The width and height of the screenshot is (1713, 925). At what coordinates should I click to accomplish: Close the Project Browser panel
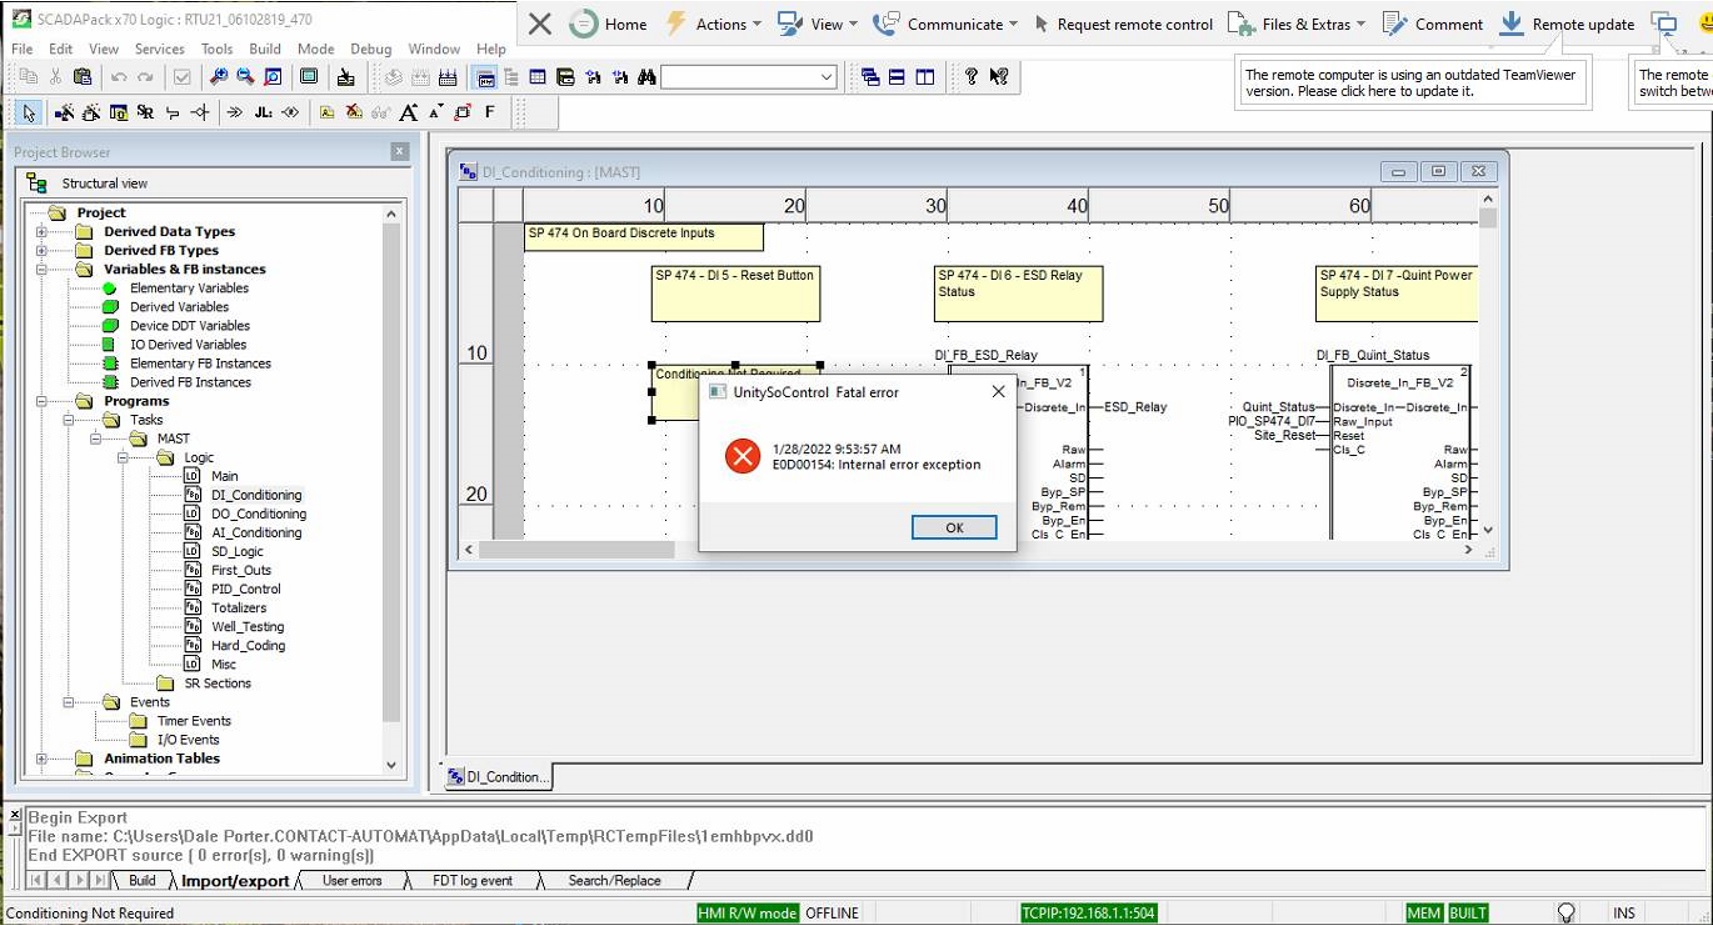click(400, 152)
